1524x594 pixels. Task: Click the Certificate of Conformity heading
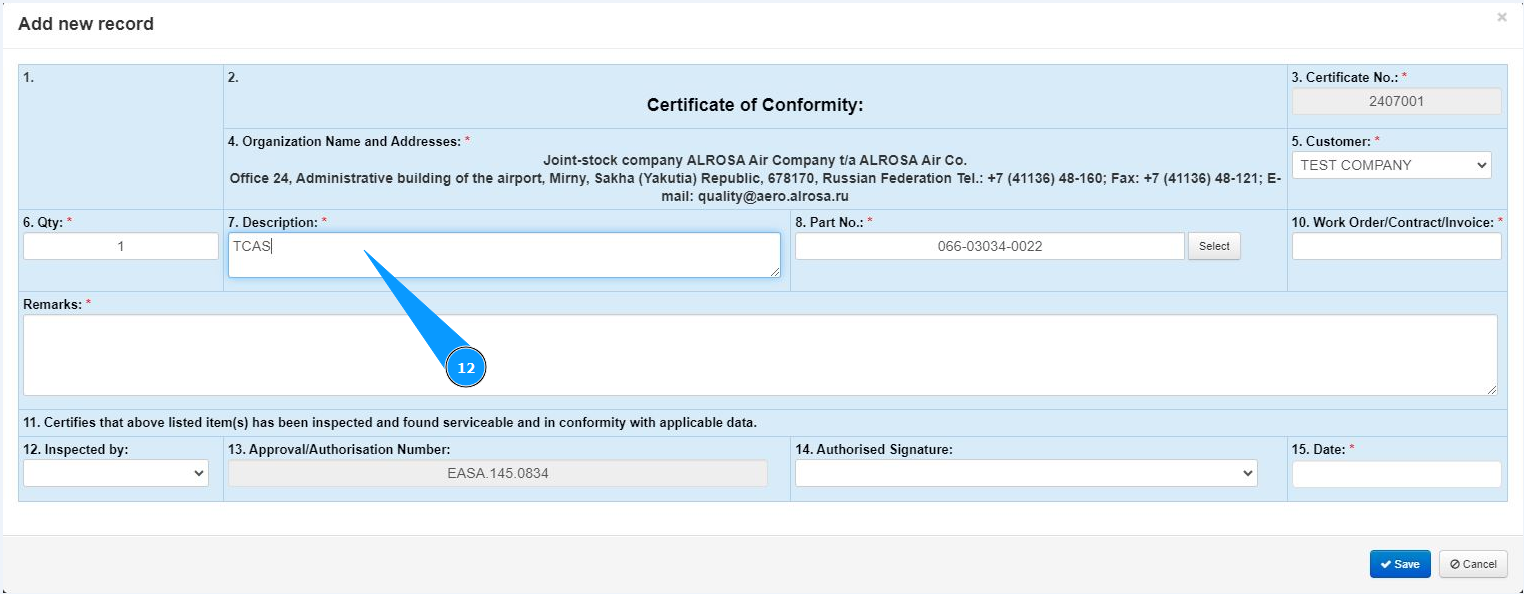click(755, 104)
